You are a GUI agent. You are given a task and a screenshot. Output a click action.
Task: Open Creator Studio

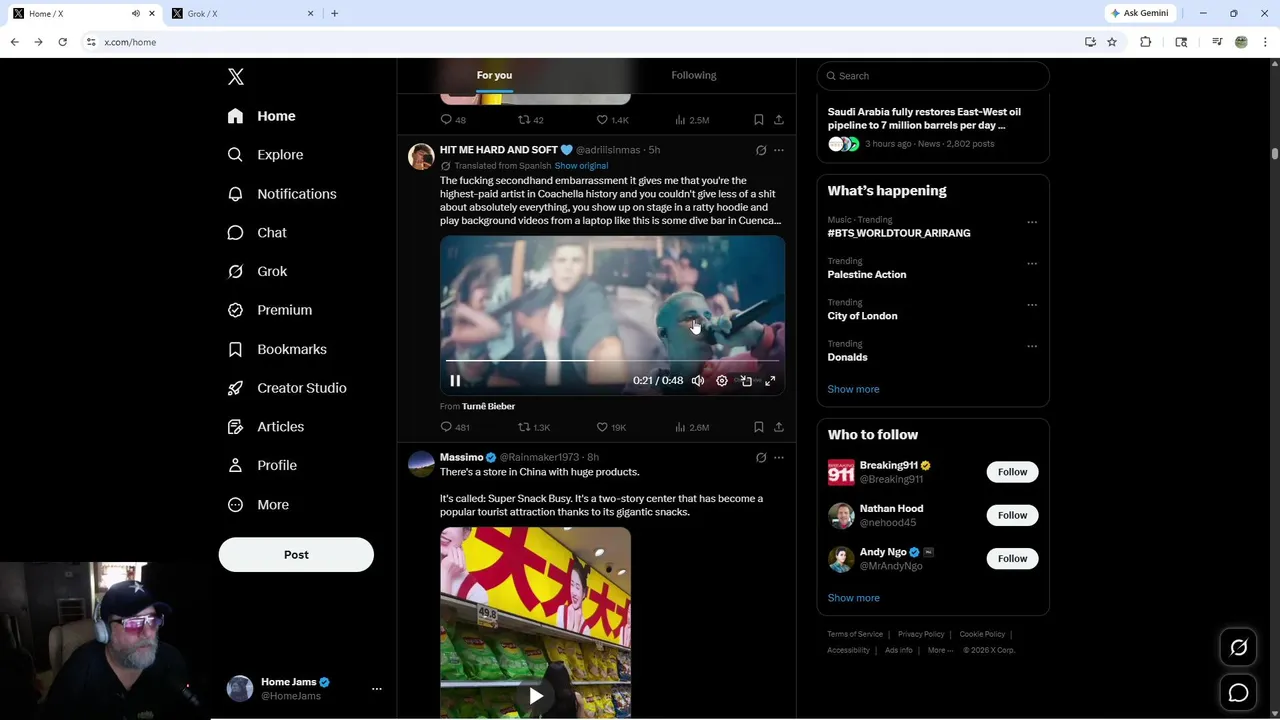click(x=287, y=388)
